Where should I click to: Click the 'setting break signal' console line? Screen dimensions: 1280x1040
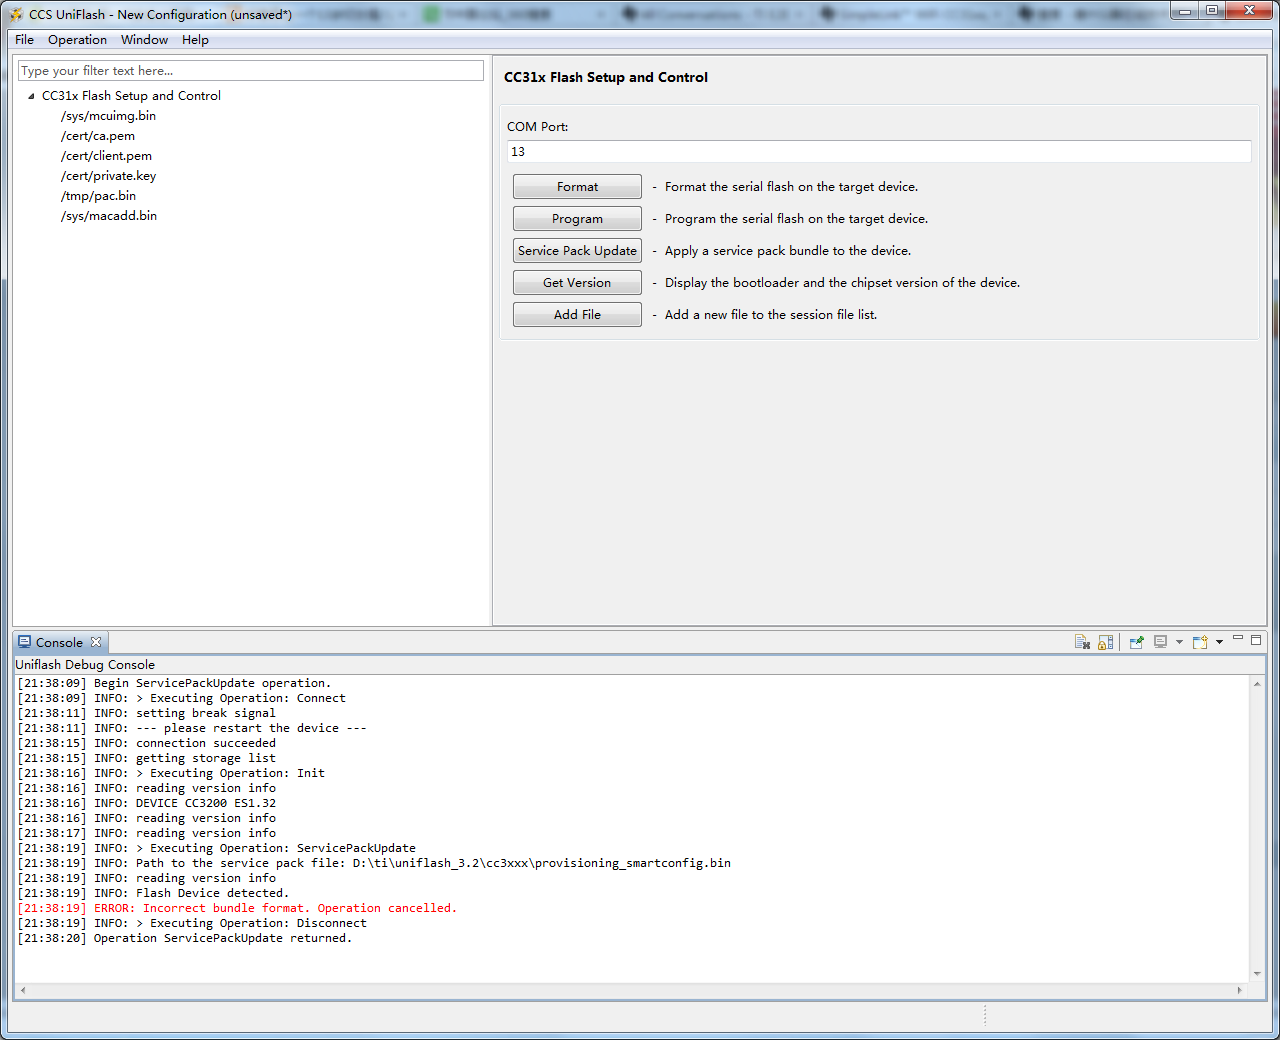click(147, 713)
